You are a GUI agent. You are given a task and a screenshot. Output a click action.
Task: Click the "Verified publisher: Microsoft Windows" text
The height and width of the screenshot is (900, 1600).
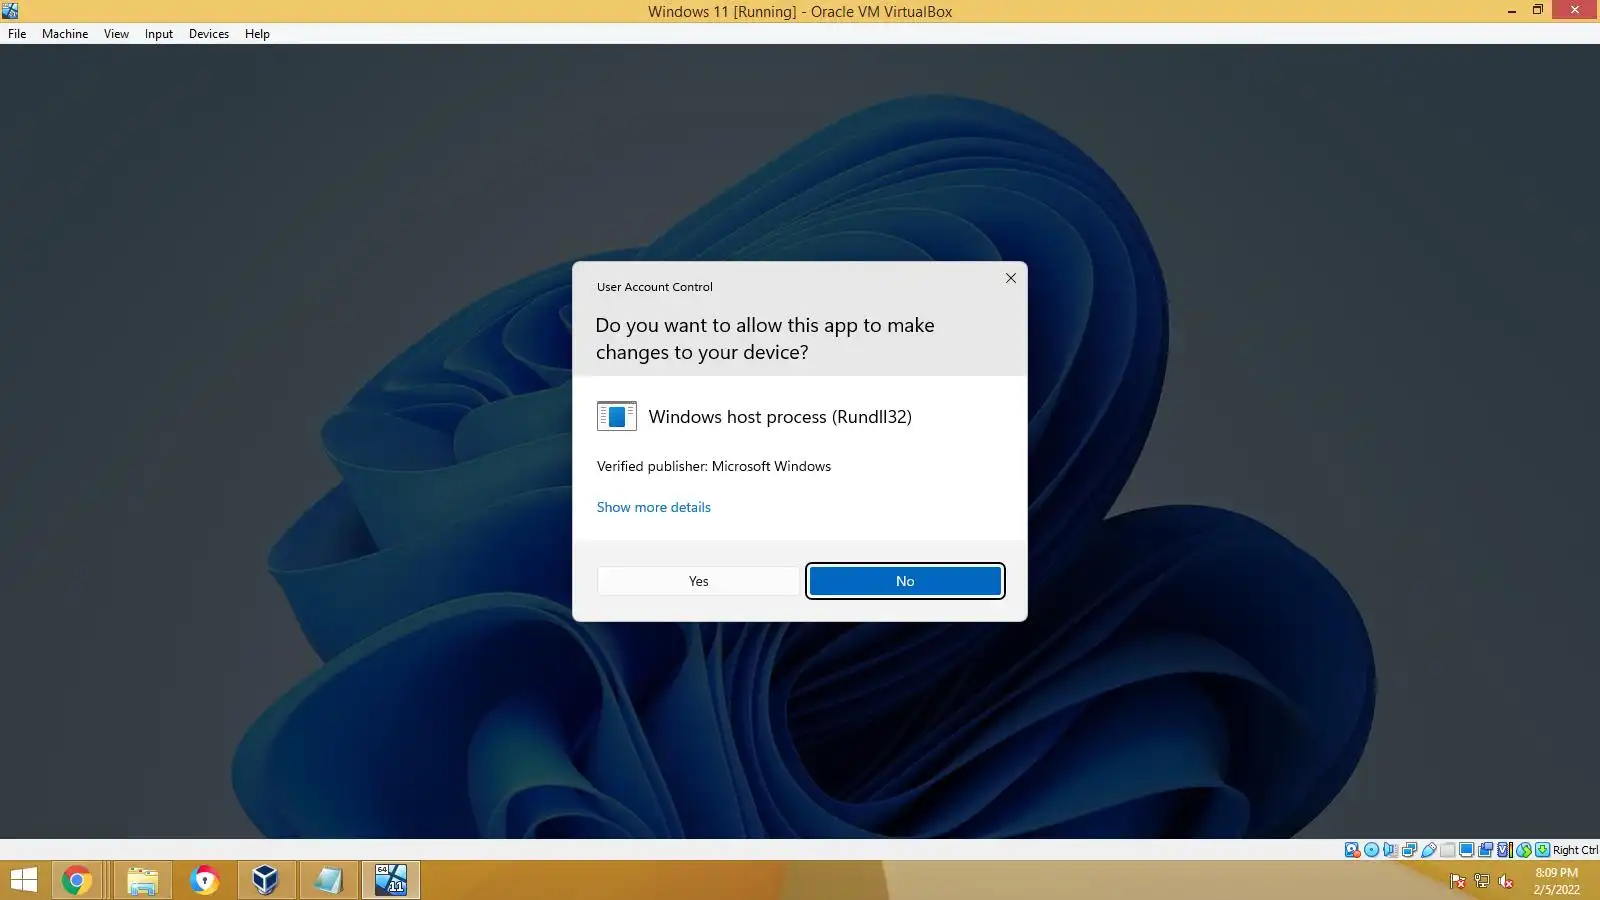click(714, 466)
